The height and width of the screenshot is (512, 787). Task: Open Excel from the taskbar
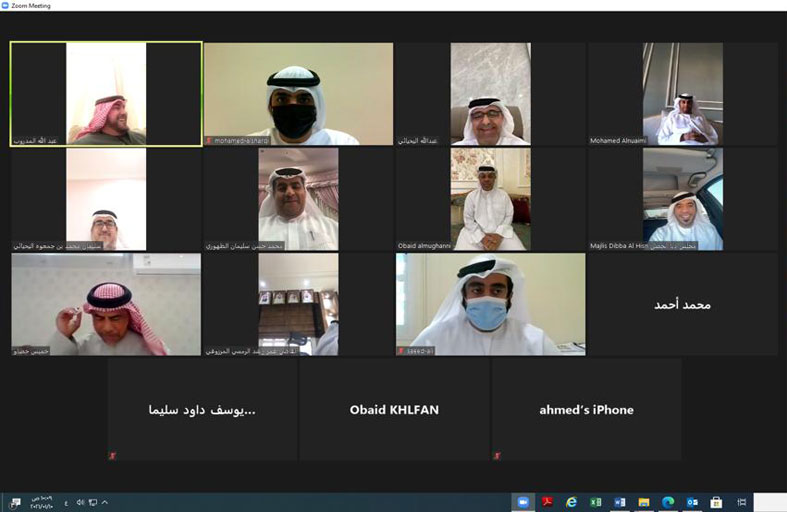(x=595, y=502)
